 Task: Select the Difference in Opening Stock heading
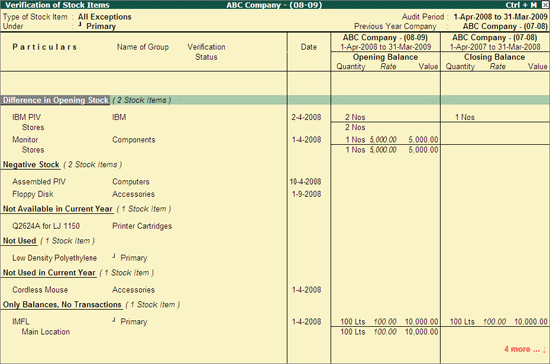coord(56,100)
